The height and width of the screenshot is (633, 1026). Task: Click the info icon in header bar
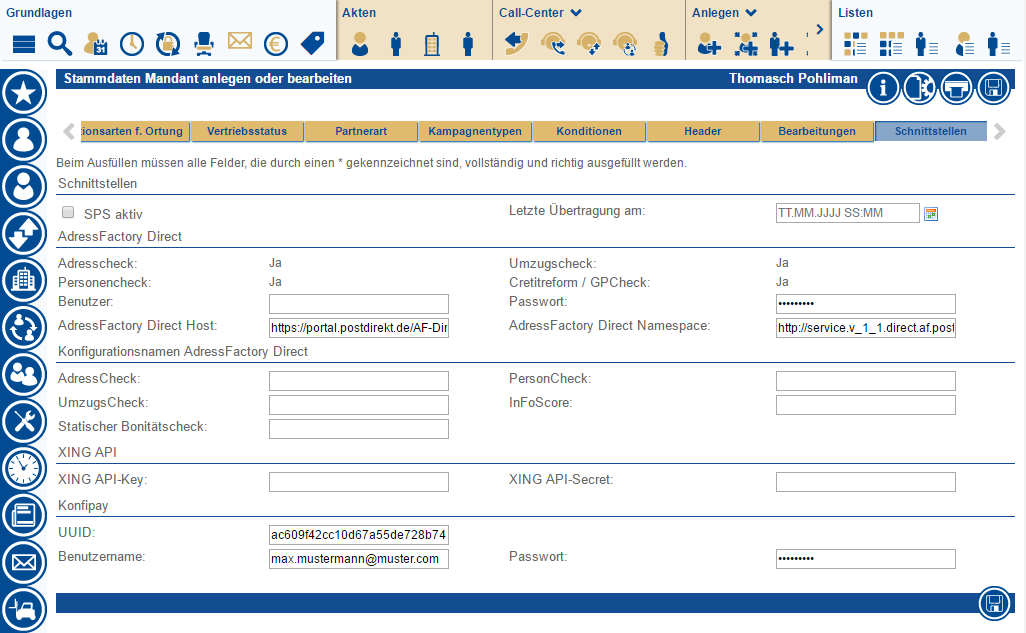click(x=883, y=87)
